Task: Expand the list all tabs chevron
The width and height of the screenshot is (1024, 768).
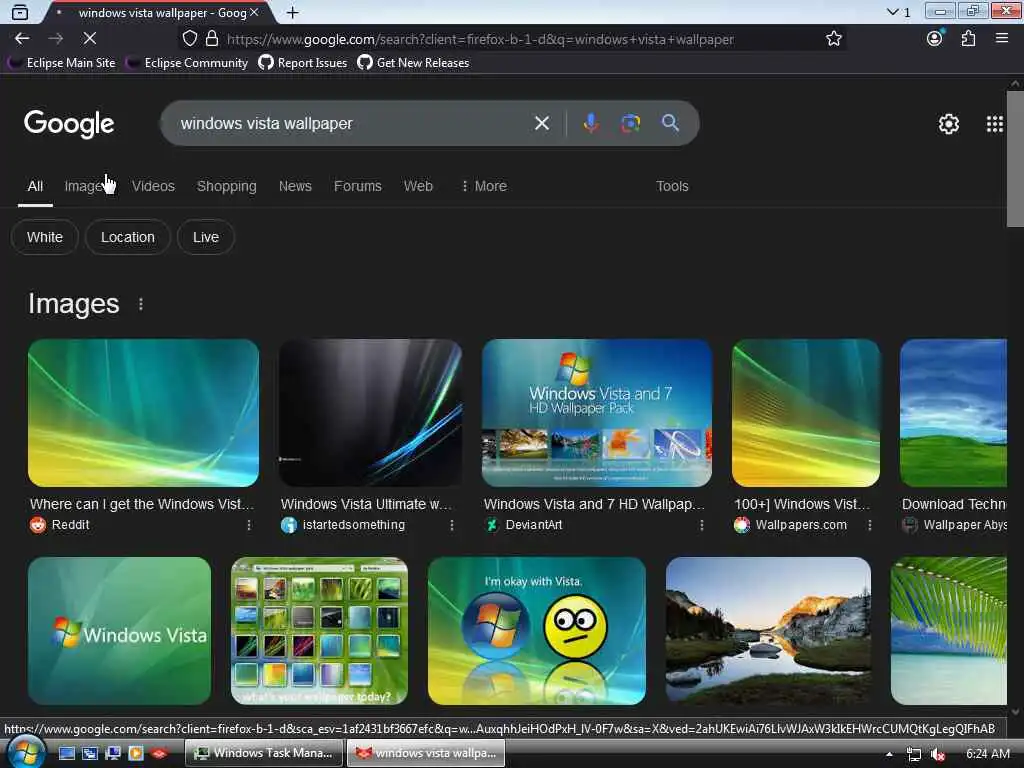Action: [x=893, y=12]
